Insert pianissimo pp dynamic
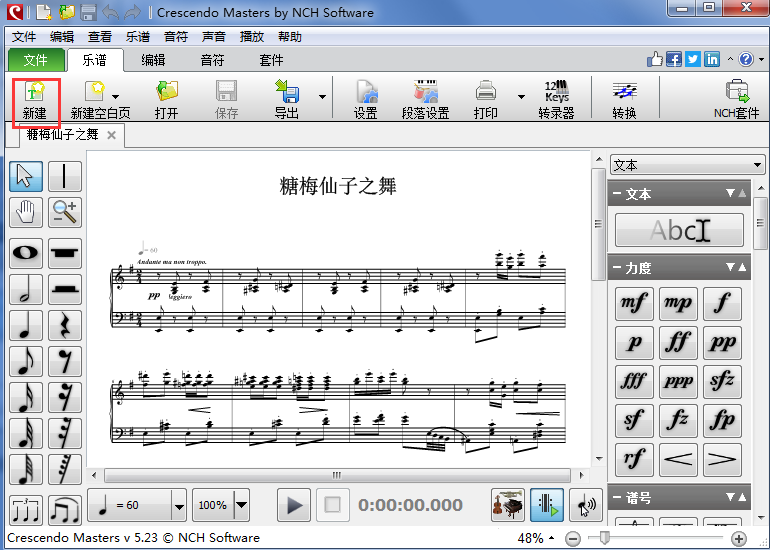The image size is (770, 550). (722, 343)
